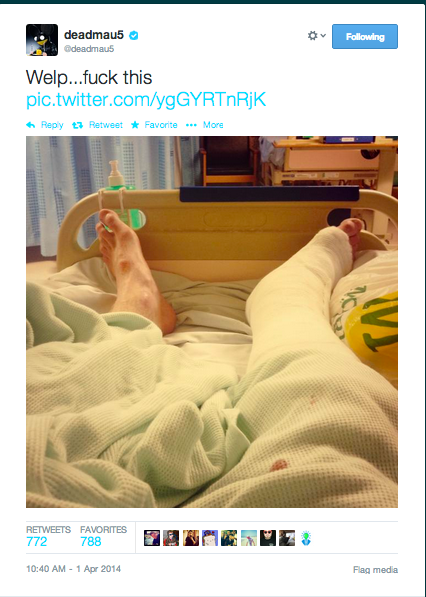Click the green lightbulb avatar icon

306,538
